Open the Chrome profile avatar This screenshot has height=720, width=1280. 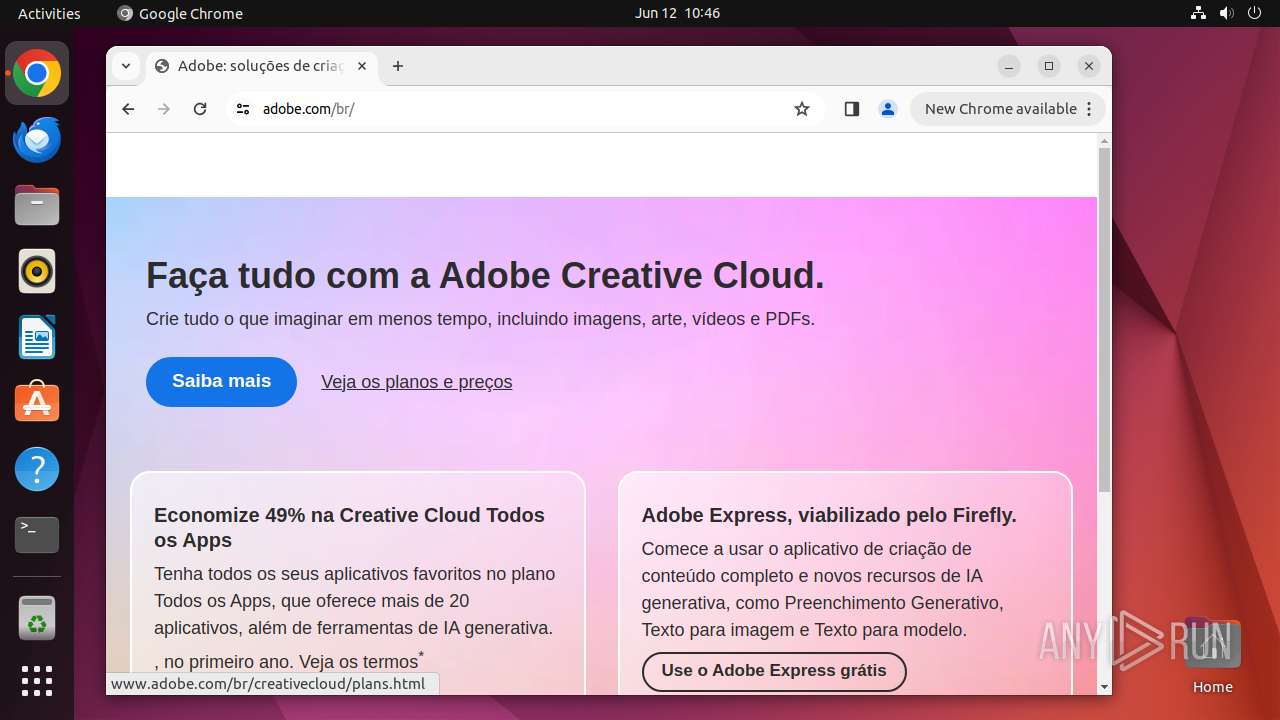(888, 109)
